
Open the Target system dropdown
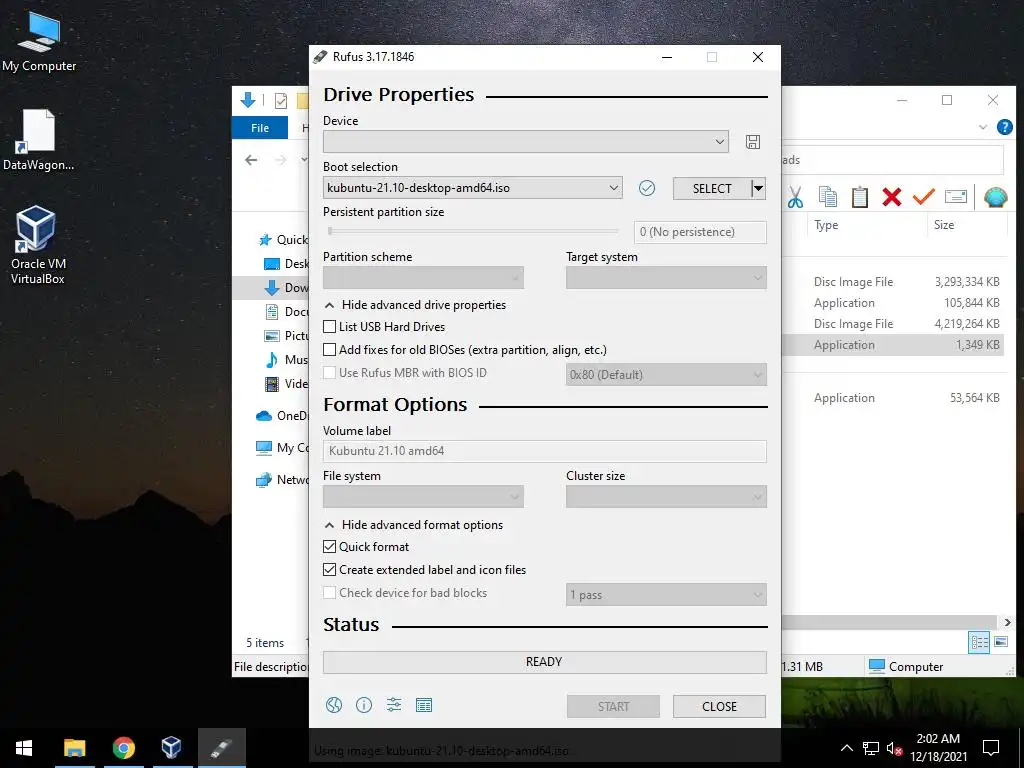(666, 278)
